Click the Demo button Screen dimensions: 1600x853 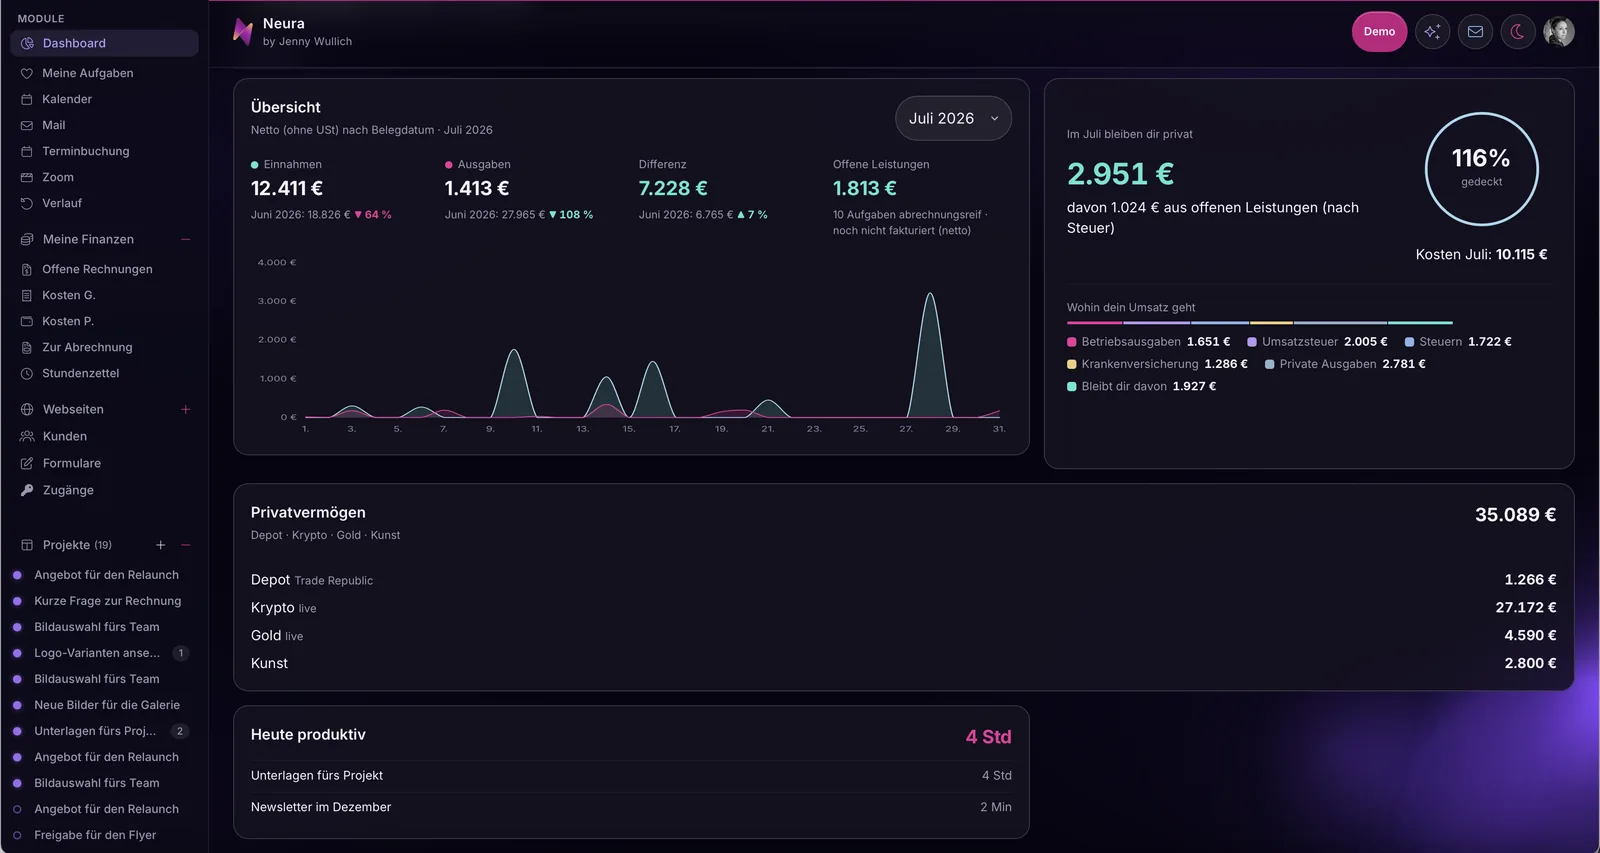pyautogui.click(x=1379, y=32)
